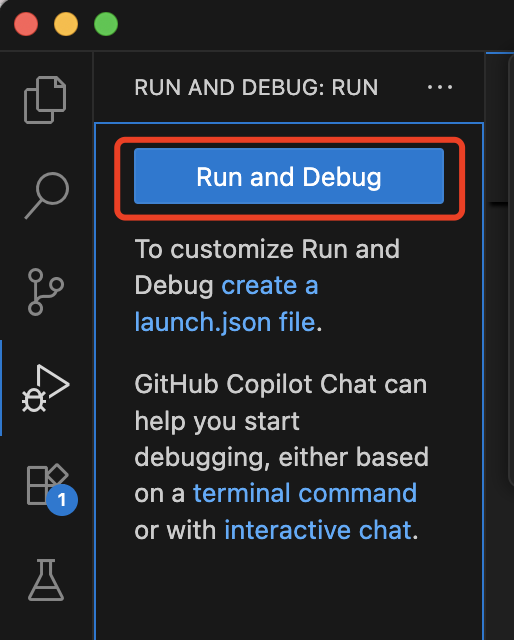Open the Search magnifier view
This screenshot has width=514, height=640.
tap(47, 196)
